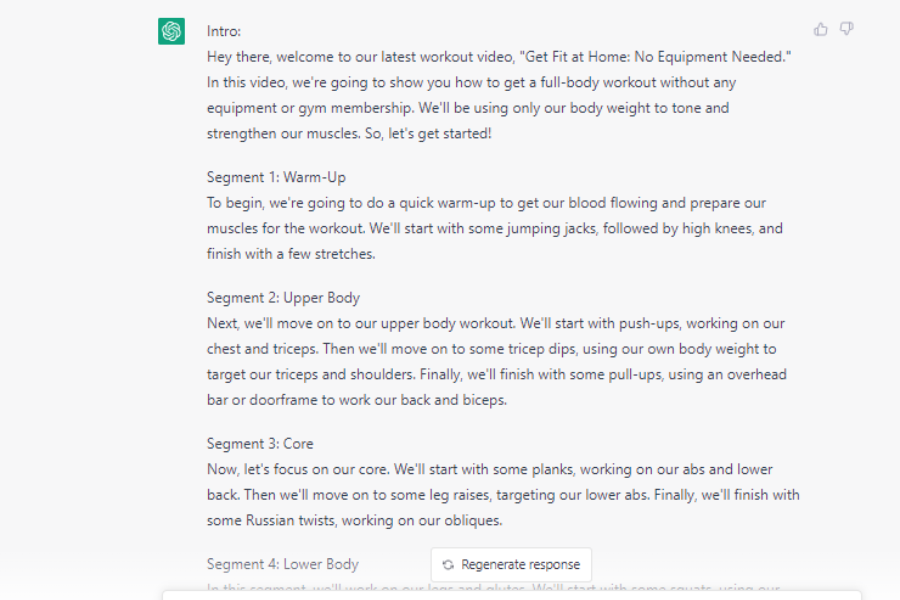Click the "let's get started!" sentence in the intro
Screen dimensions: 900x600
440,134
